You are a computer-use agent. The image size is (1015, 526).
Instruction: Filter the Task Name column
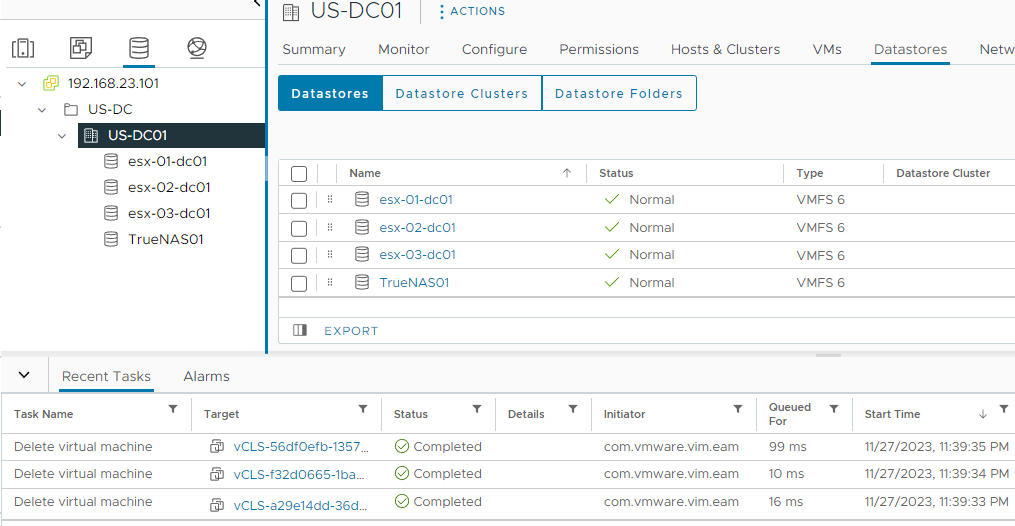pyautogui.click(x=173, y=409)
